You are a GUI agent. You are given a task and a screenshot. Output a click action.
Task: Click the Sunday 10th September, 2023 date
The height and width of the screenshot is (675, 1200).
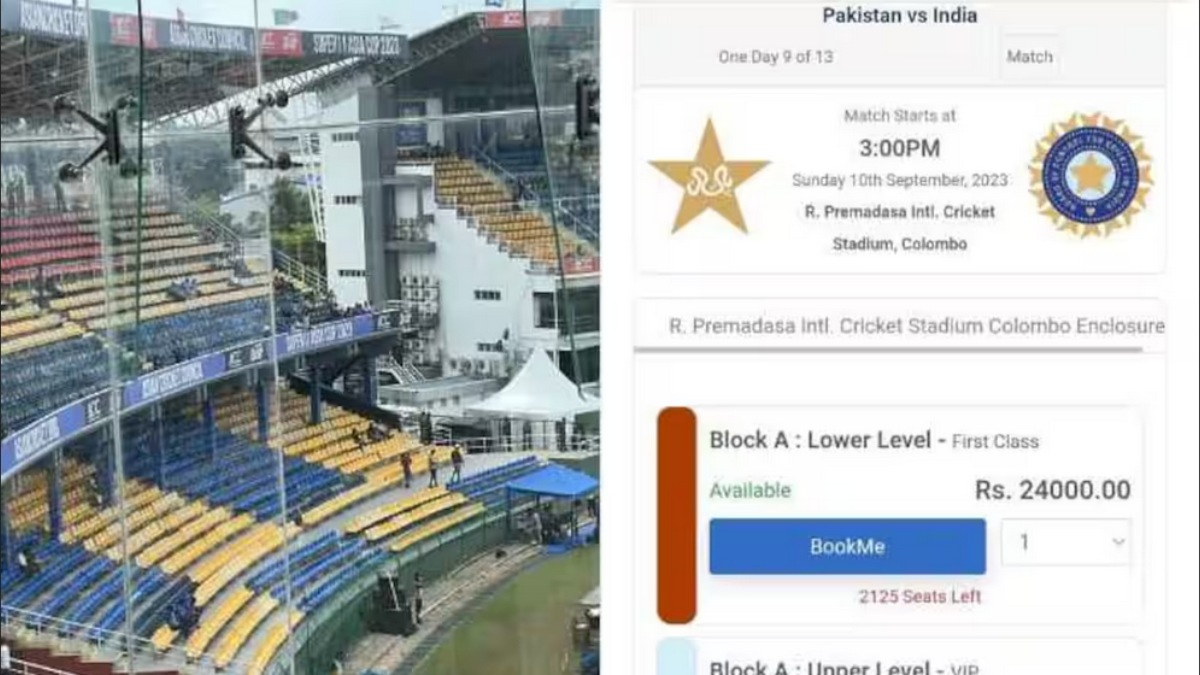pos(899,181)
